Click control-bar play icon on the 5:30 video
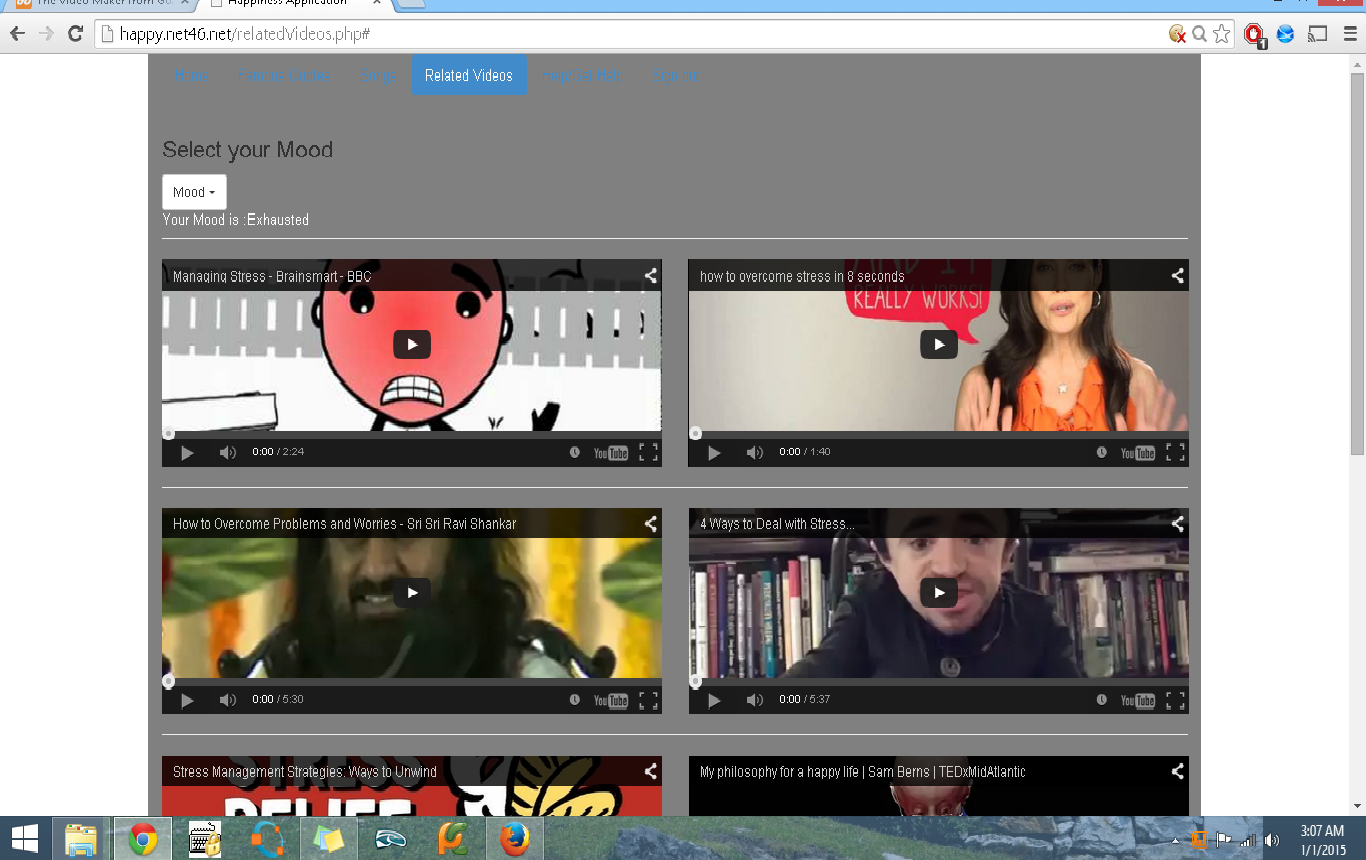The image size is (1366, 860). pos(187,700)
